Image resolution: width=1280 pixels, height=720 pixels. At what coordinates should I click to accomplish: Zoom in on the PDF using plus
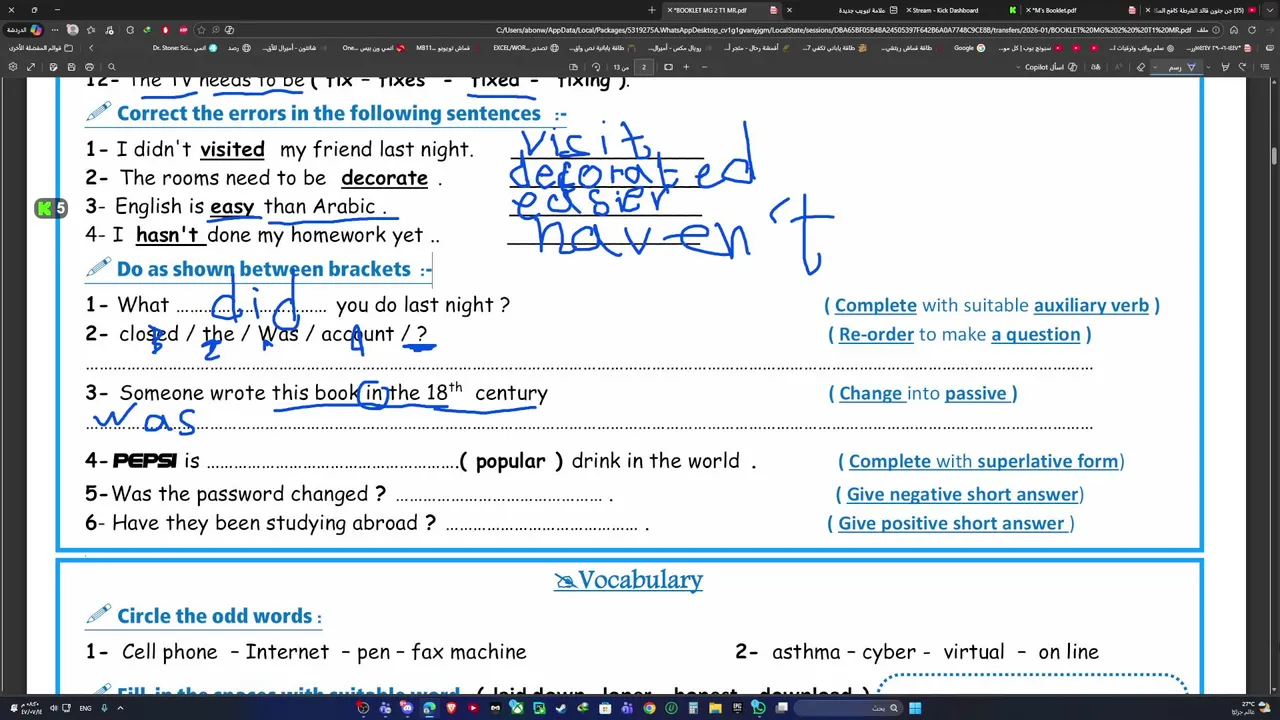click(686, 67)
